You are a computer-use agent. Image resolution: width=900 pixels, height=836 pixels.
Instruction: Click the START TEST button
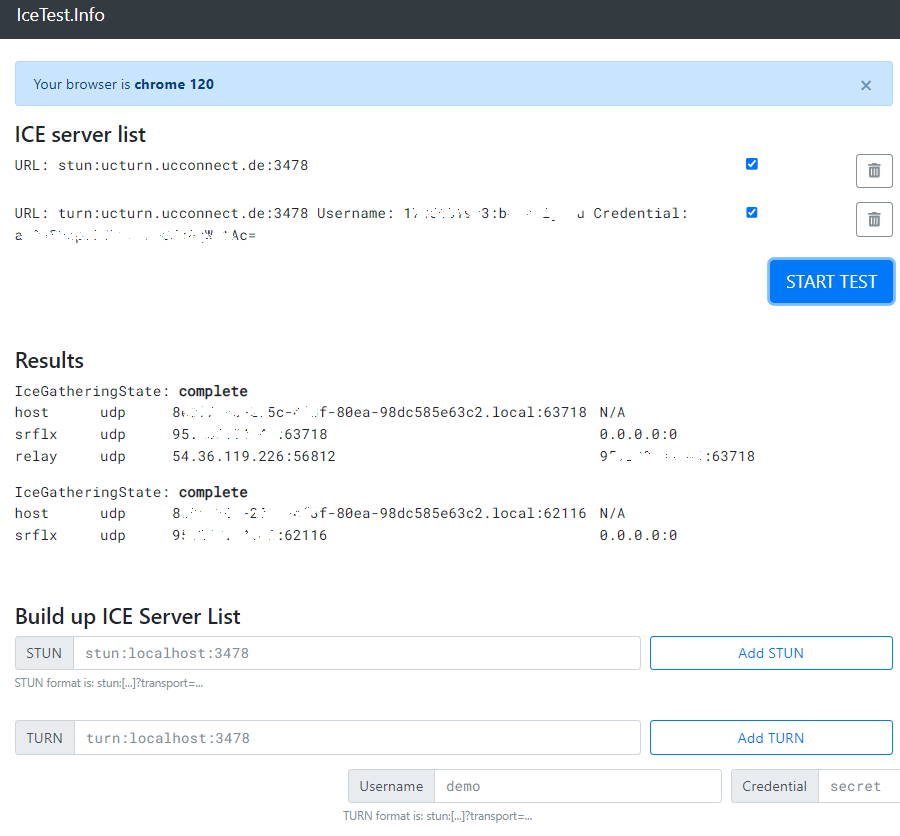(x=831, y=282)
